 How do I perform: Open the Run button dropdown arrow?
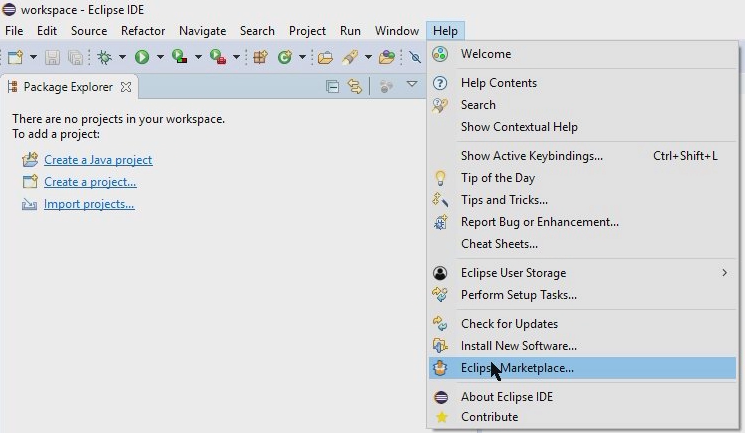[x=160, y=58]
